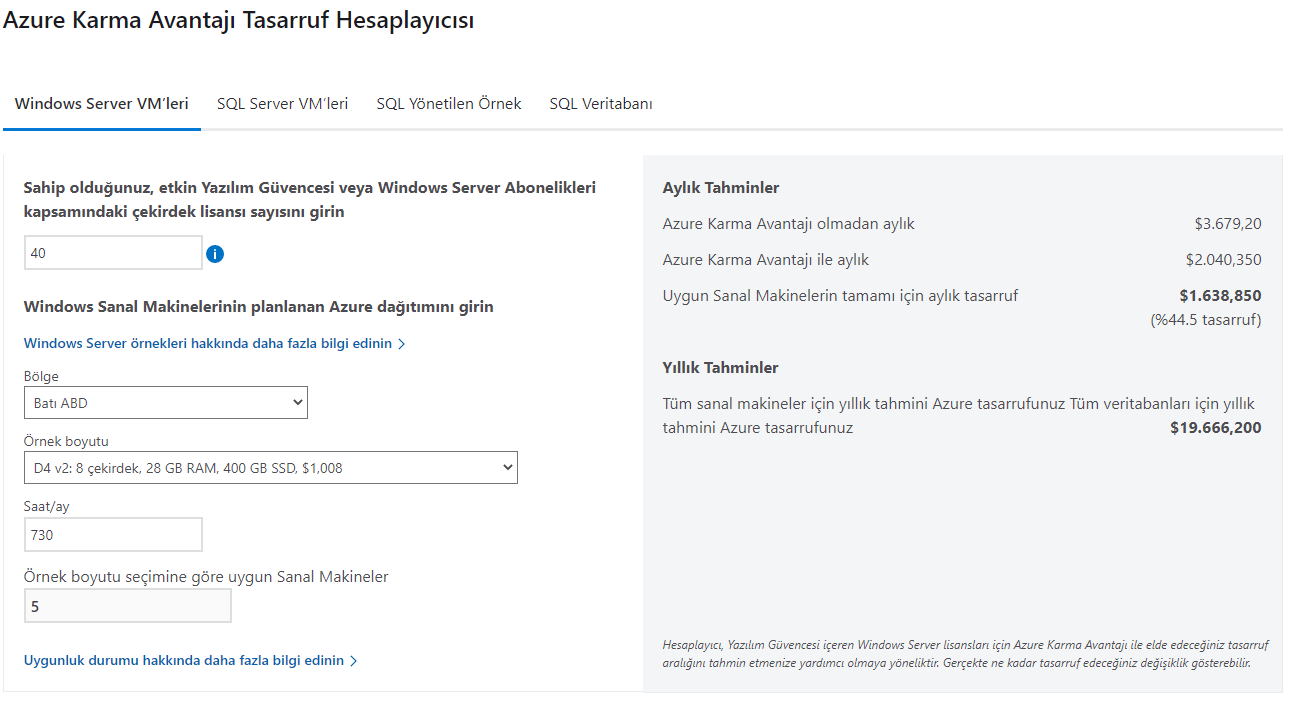Expand the Örnek boyutu D4 v2 dropdown
The height and width of the screenshot is (722, 1307).
[270, 467]
